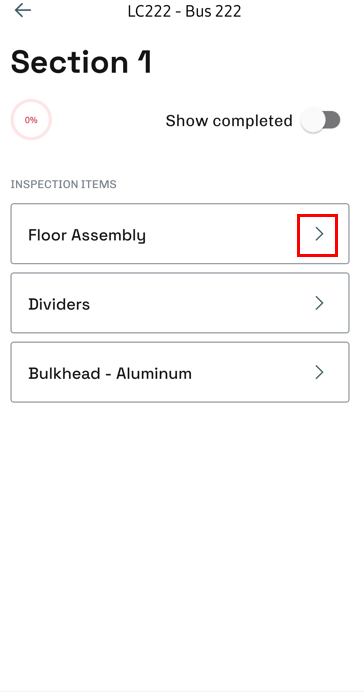
Task: Tap the empty area inside the Dividers card
Action: coord(201,303)
